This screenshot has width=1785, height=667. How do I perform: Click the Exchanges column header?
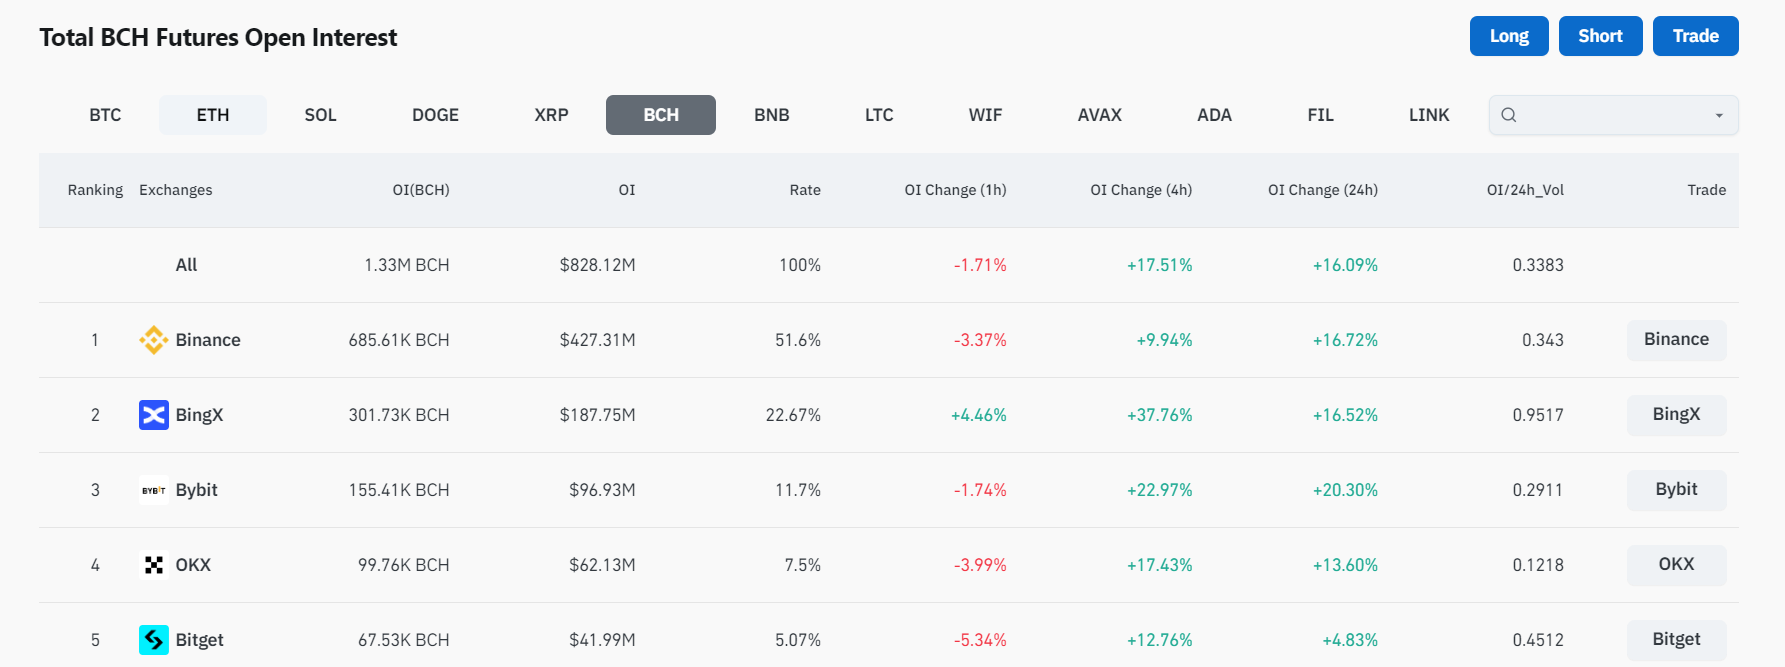click(x=176, y=190)
